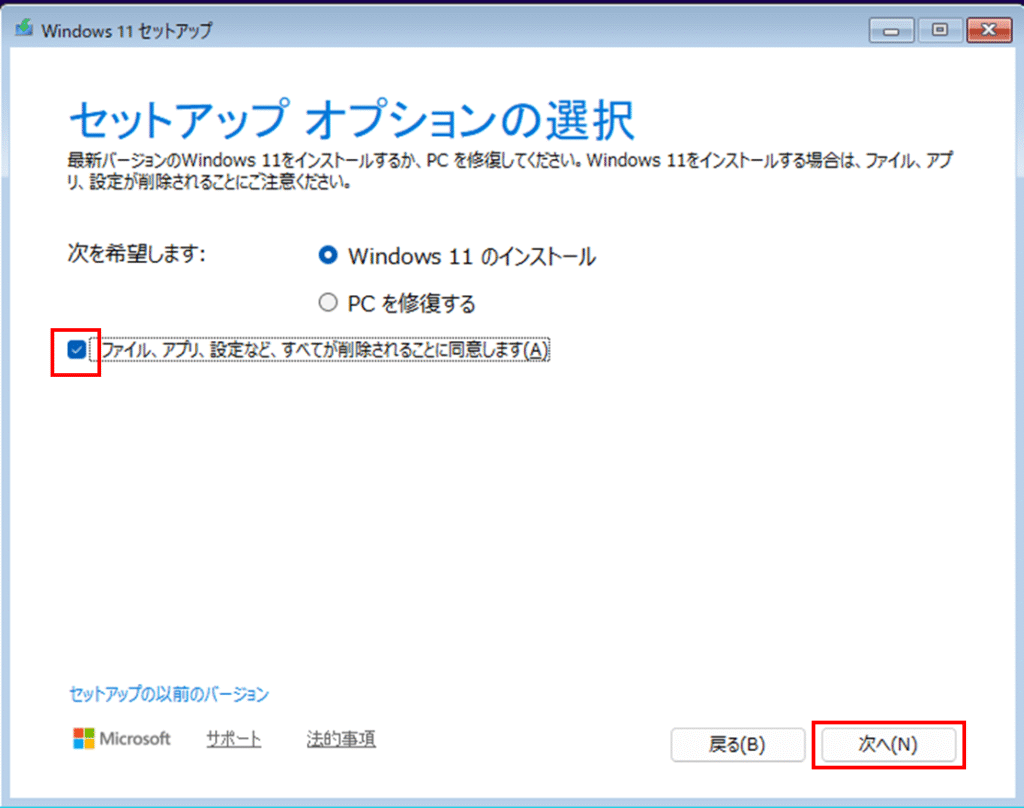Uncheck the agreement checkbox for deleting everything

click(76, 350)
